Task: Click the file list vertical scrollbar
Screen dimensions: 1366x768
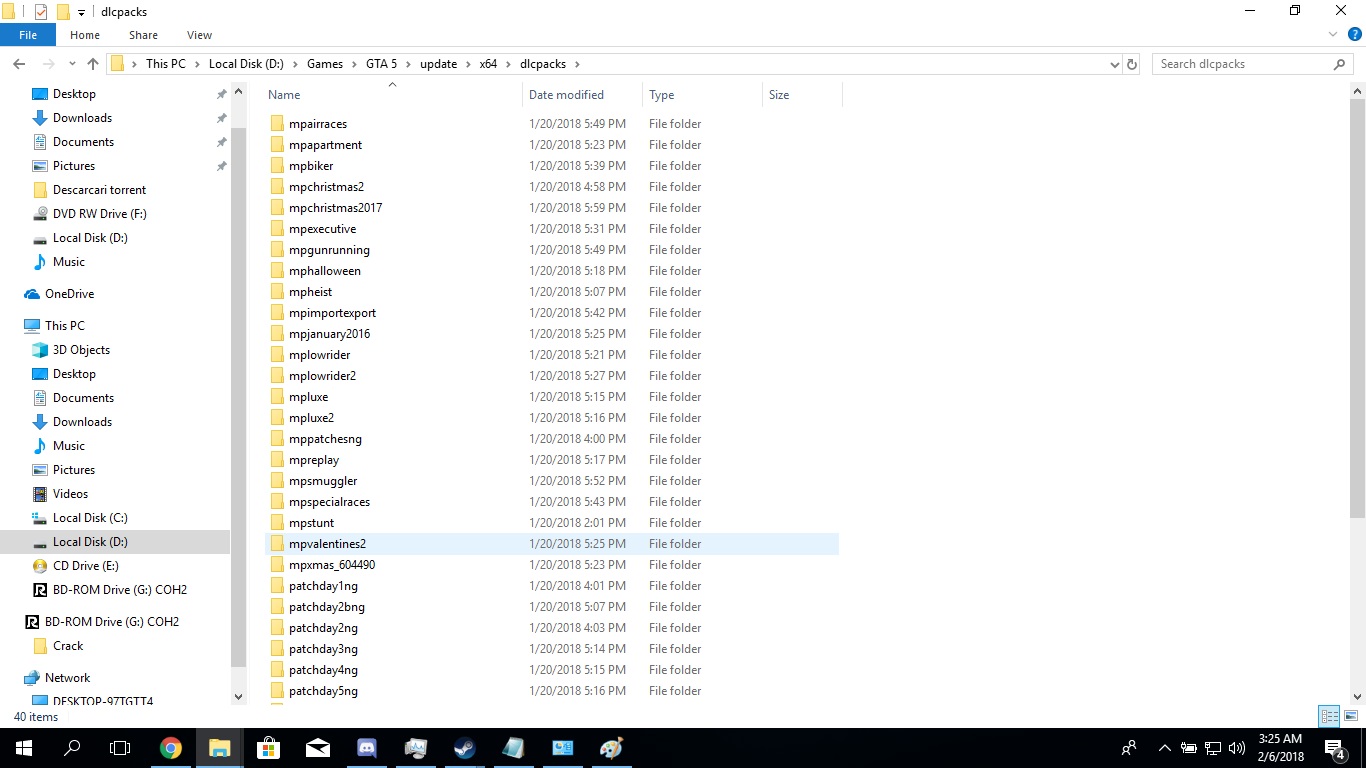Action: (x=1357, y=308)
